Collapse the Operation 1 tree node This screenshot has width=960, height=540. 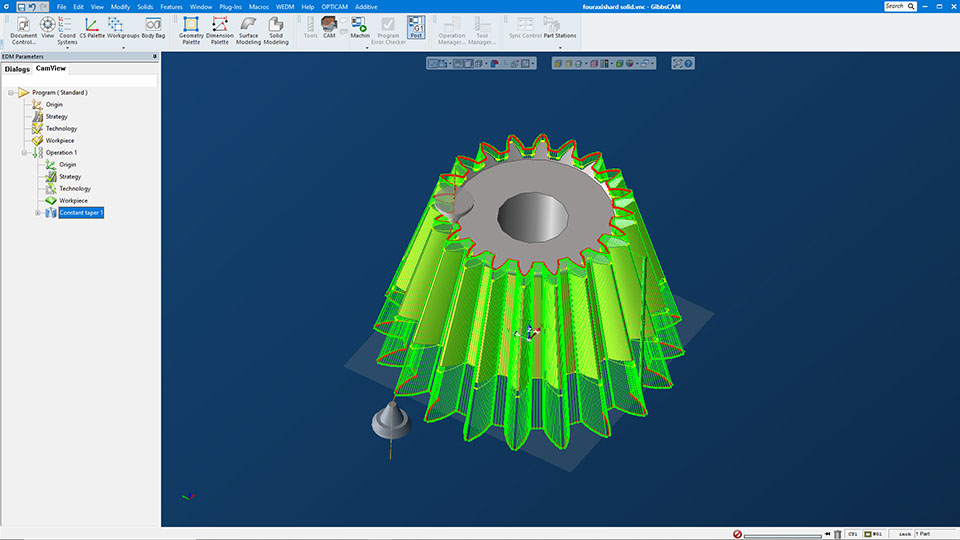[25, 153]
